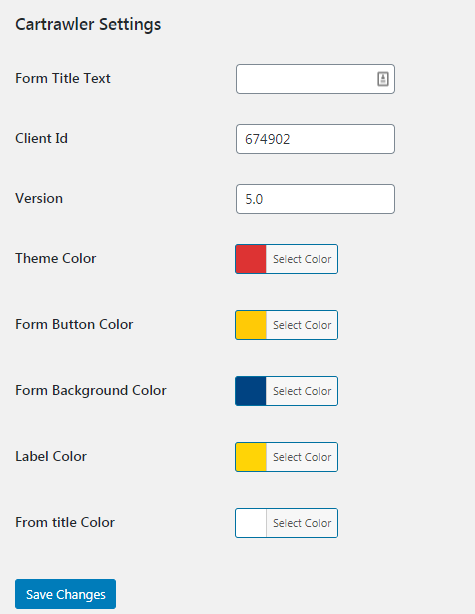
Task: Click the autofill icon in Form Title Text field
Action: coord(383,79)
